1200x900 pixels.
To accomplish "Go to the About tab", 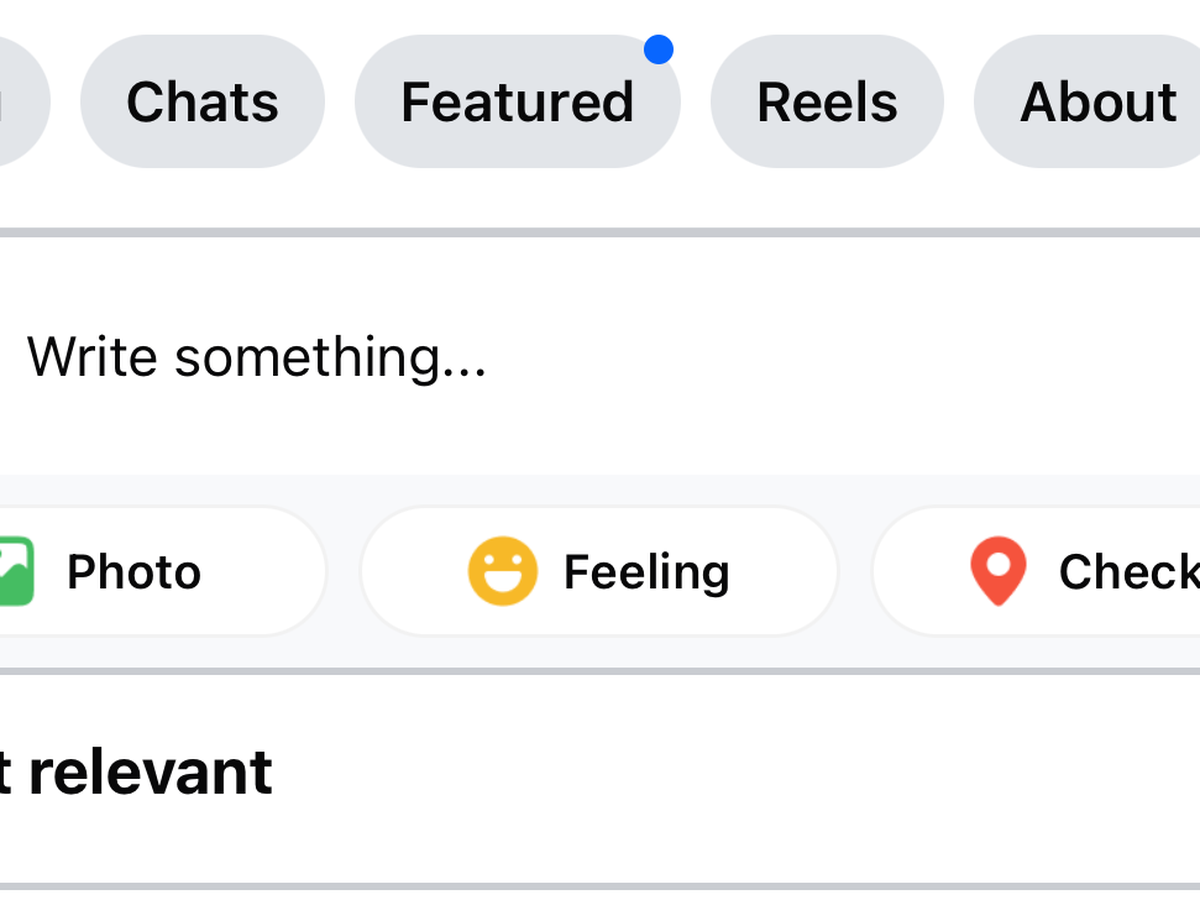I will click(x=1097, y=102).
